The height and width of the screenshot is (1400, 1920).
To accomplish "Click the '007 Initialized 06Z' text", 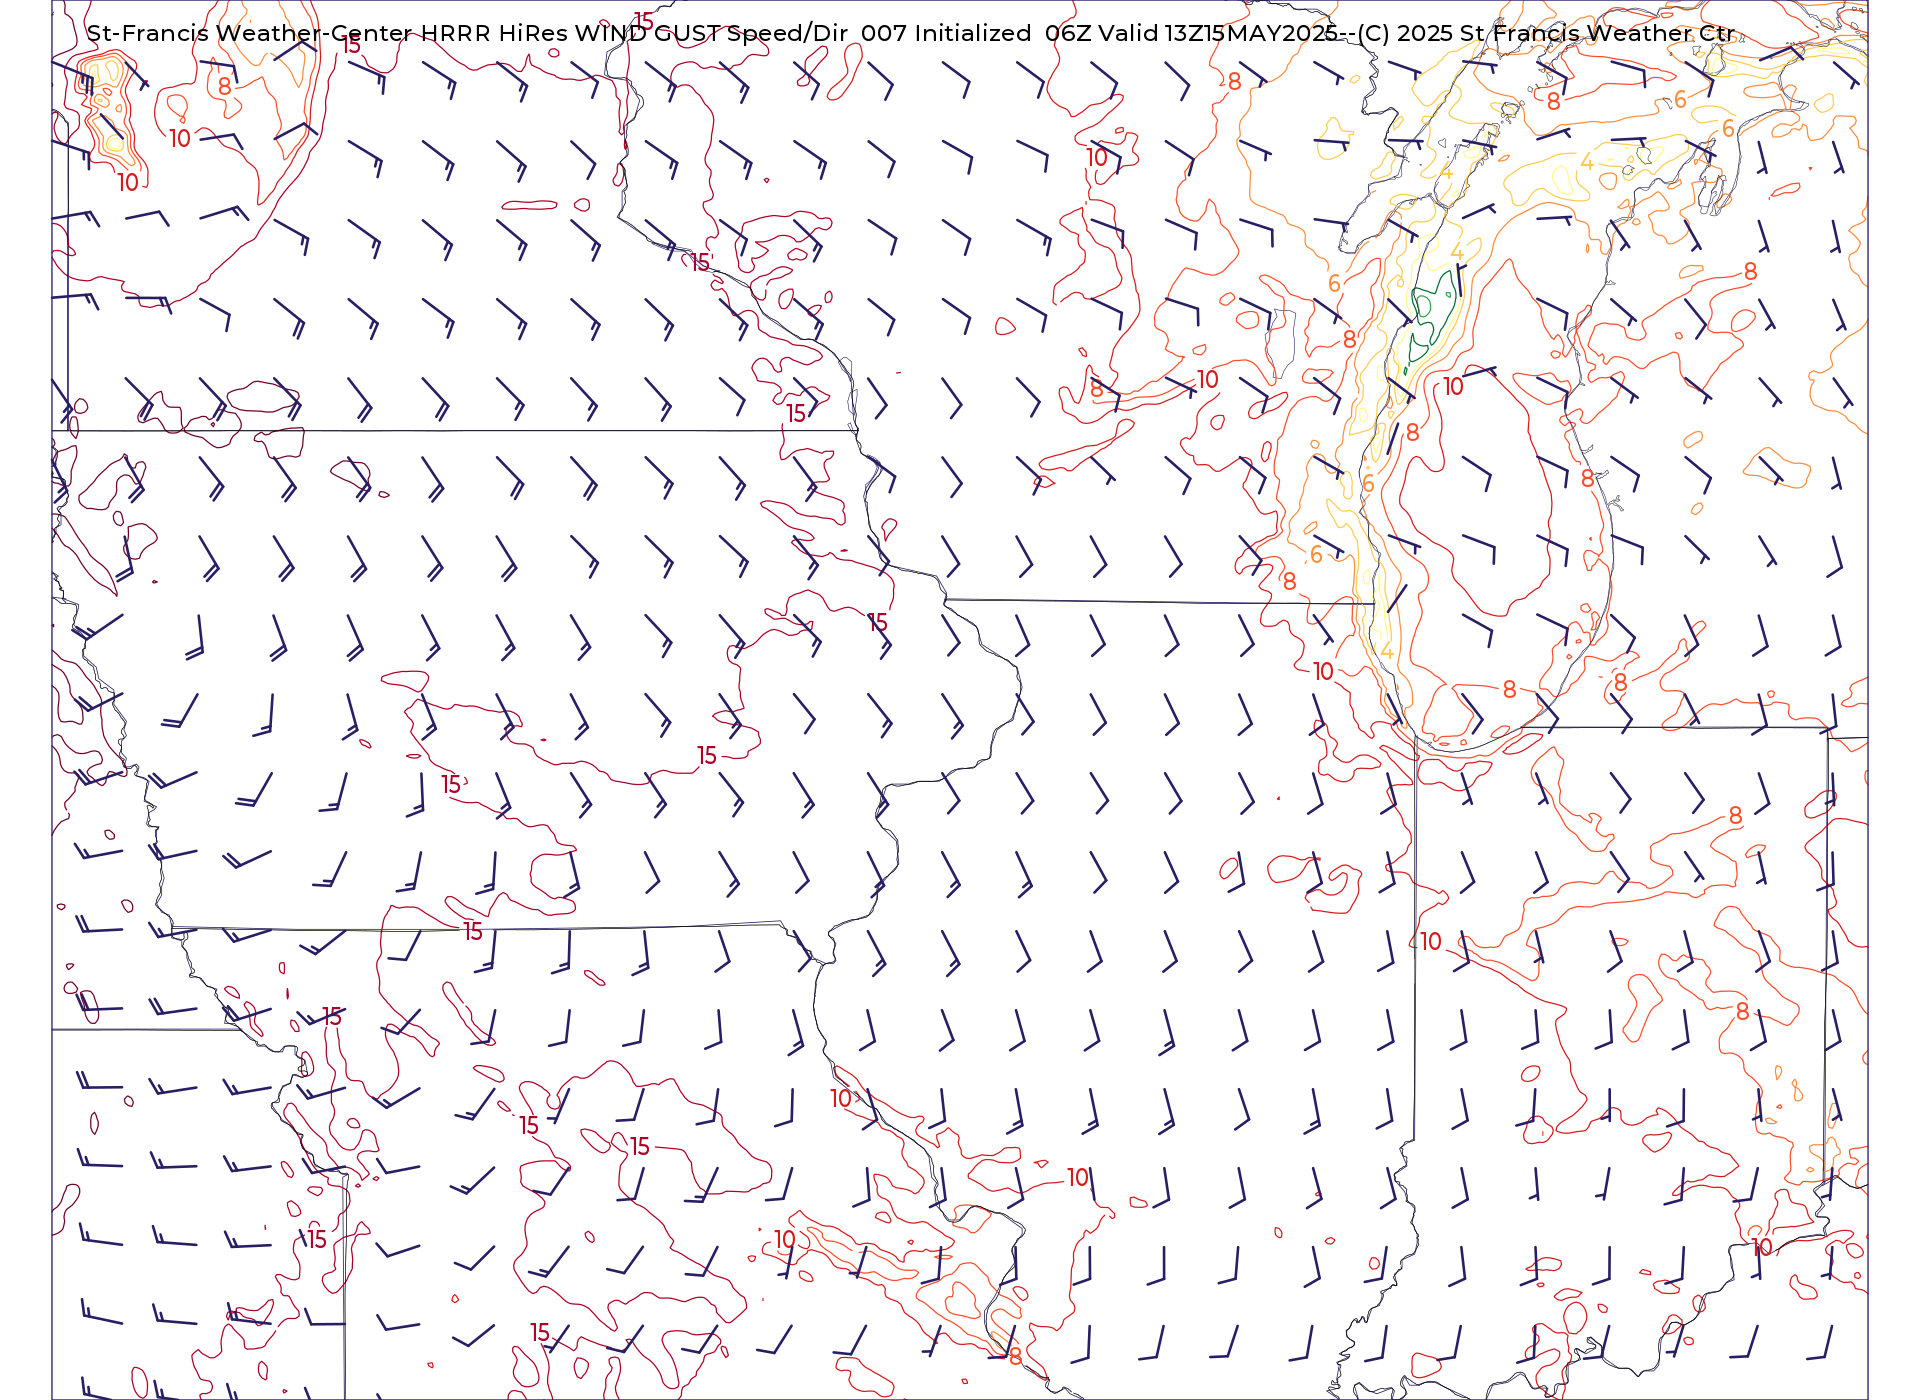I will pos(976,33).
